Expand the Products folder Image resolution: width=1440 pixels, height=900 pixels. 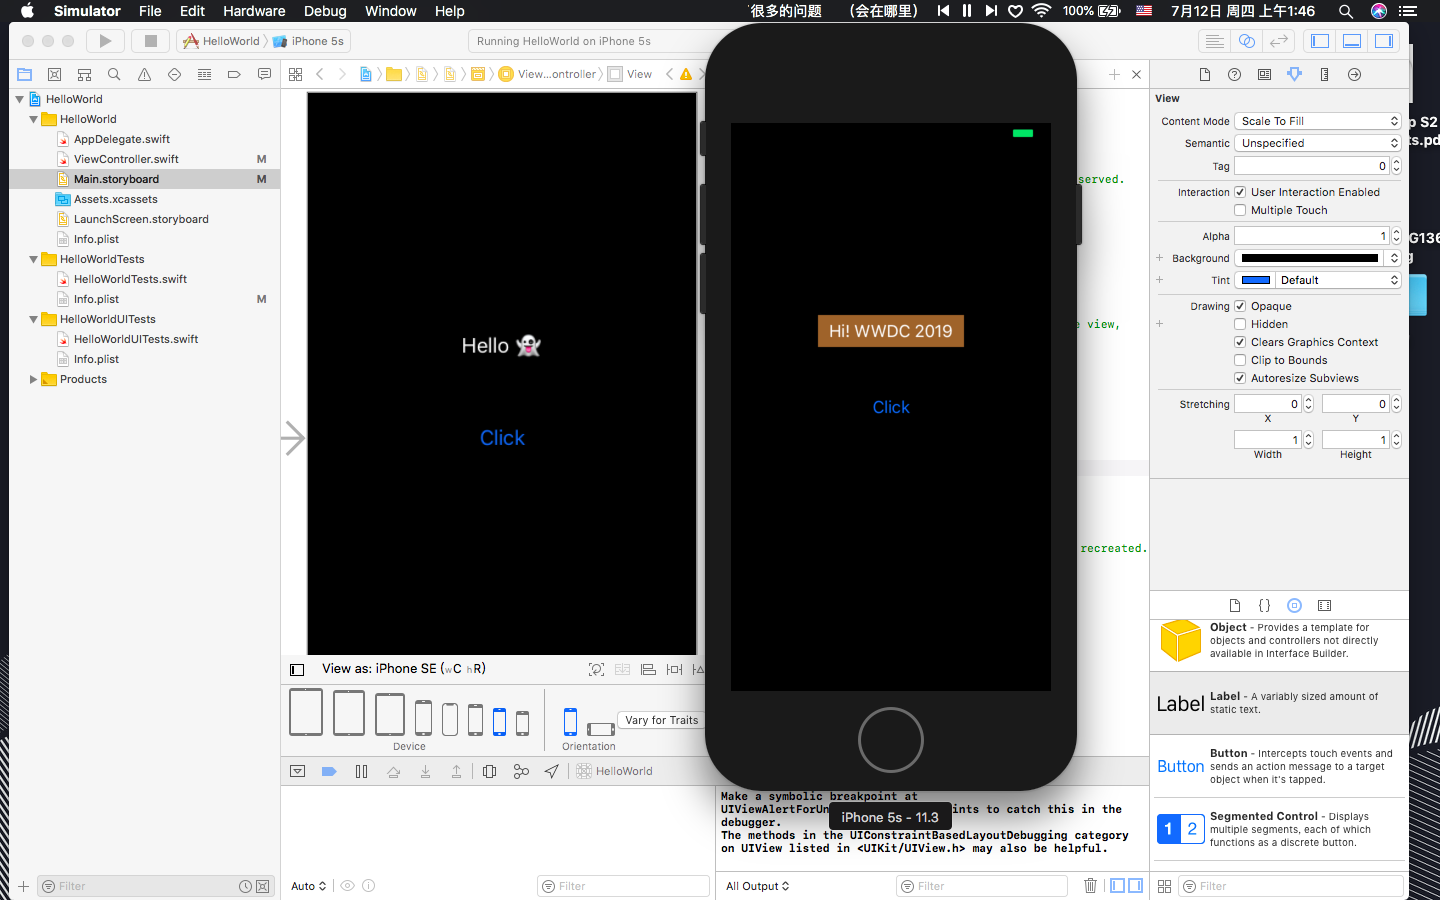click(x=34, y=379)
